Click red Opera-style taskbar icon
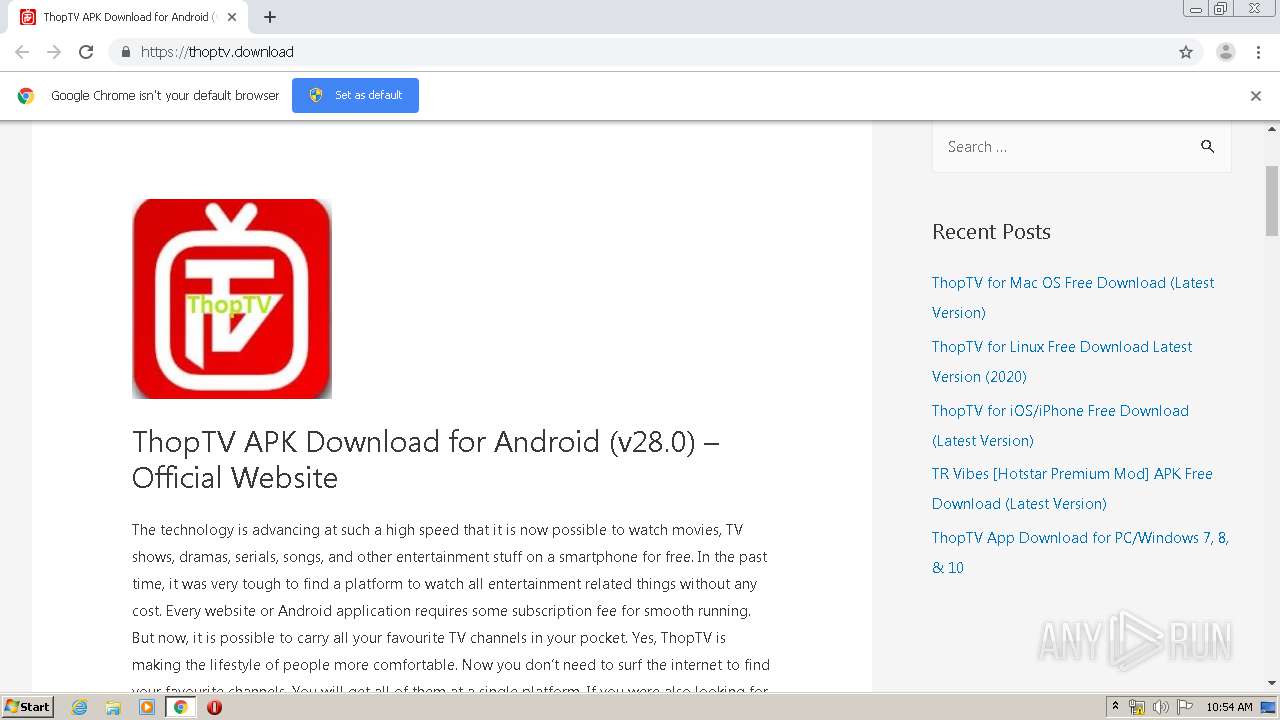This screenshot has width=1280, height=720. (214, 707)
